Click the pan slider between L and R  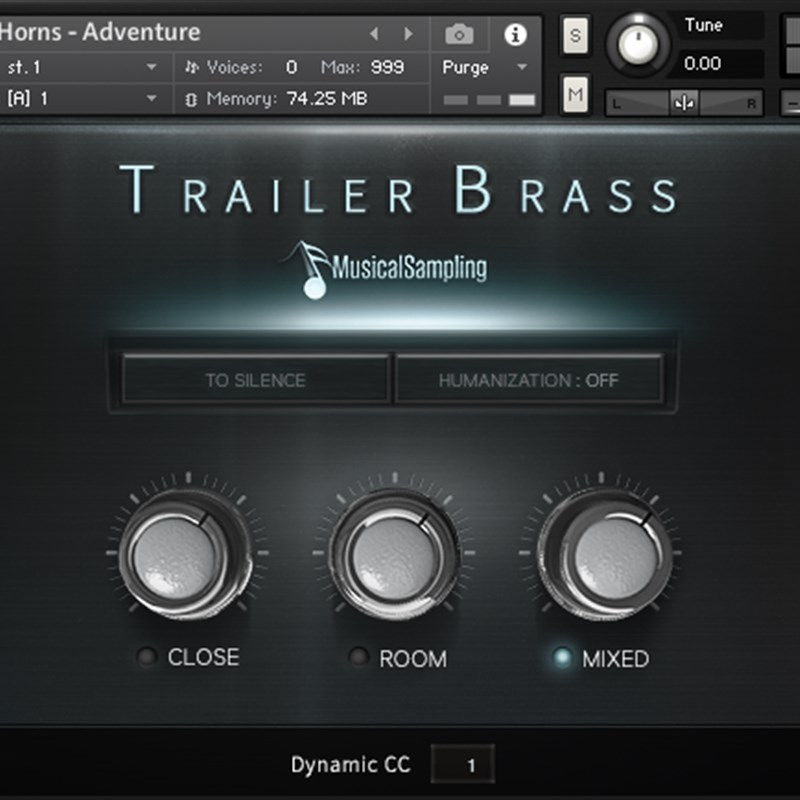point(684,103)
